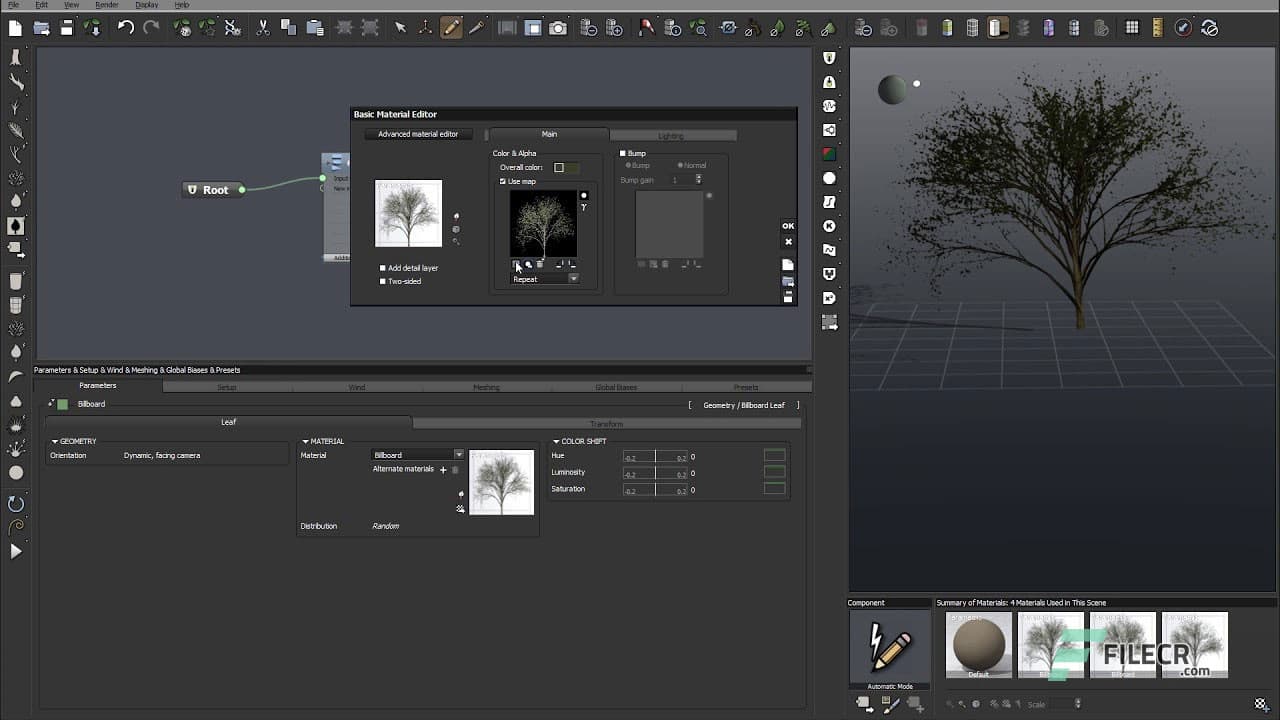Expand the Alternate materials list with the plus
The height and width of the screenshot is (720, 1280).
[x=445, y=468]
